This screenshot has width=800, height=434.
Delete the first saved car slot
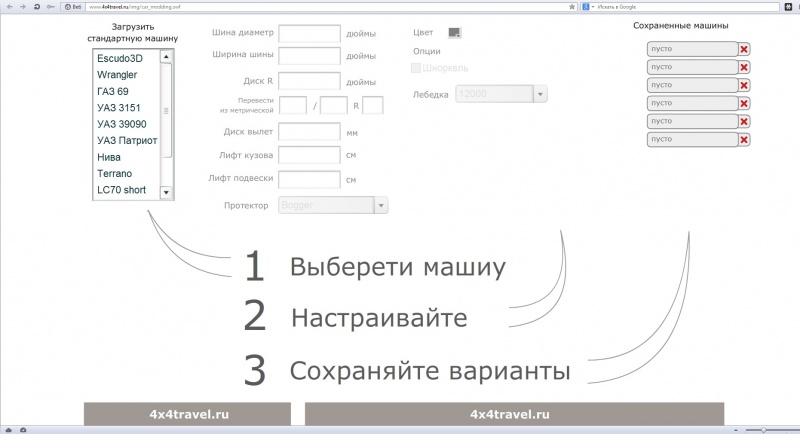[744, 49]
